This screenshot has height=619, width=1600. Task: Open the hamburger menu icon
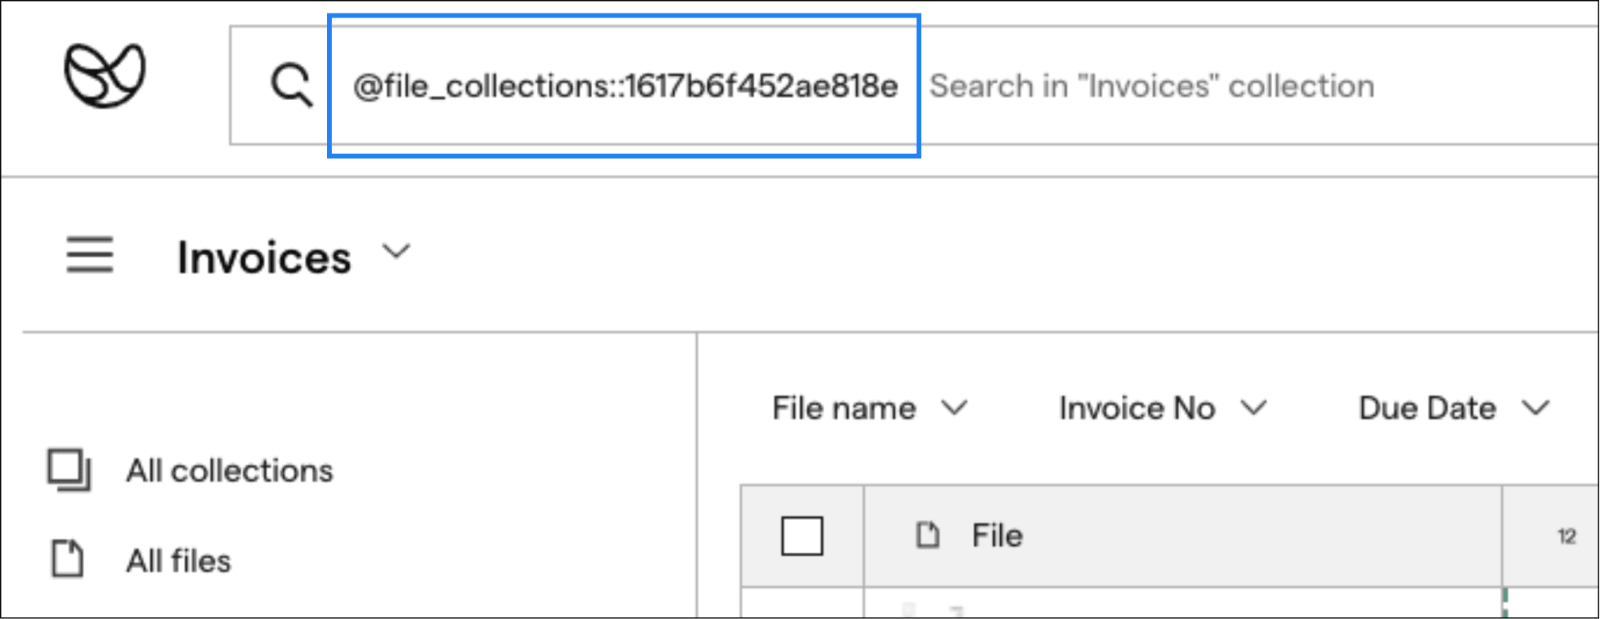90,255
